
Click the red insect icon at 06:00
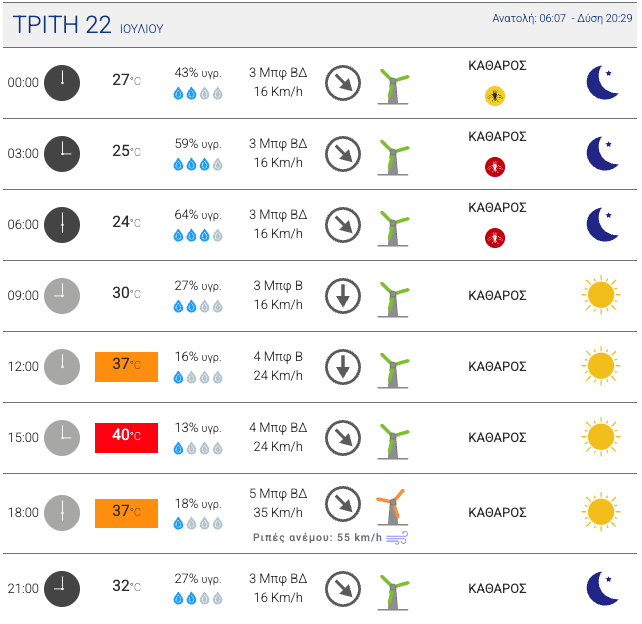click(494, 238)
